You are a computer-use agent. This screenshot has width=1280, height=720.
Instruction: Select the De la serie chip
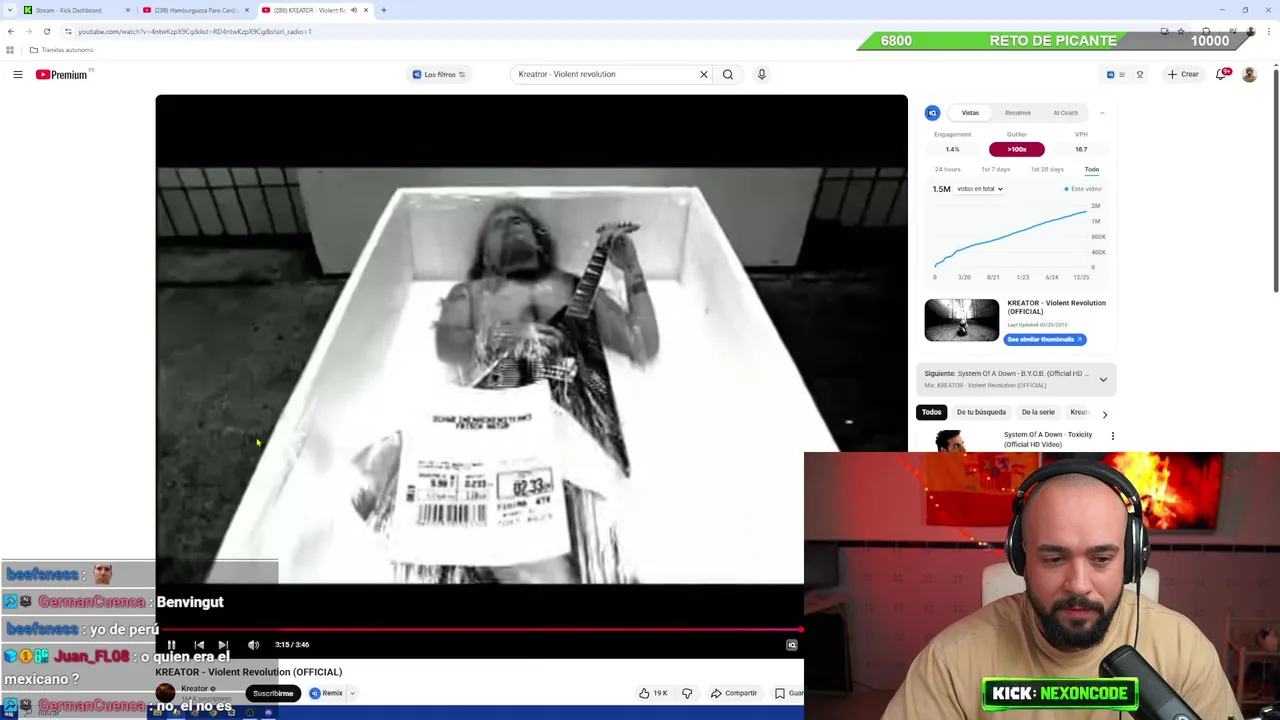(1038, 412)
